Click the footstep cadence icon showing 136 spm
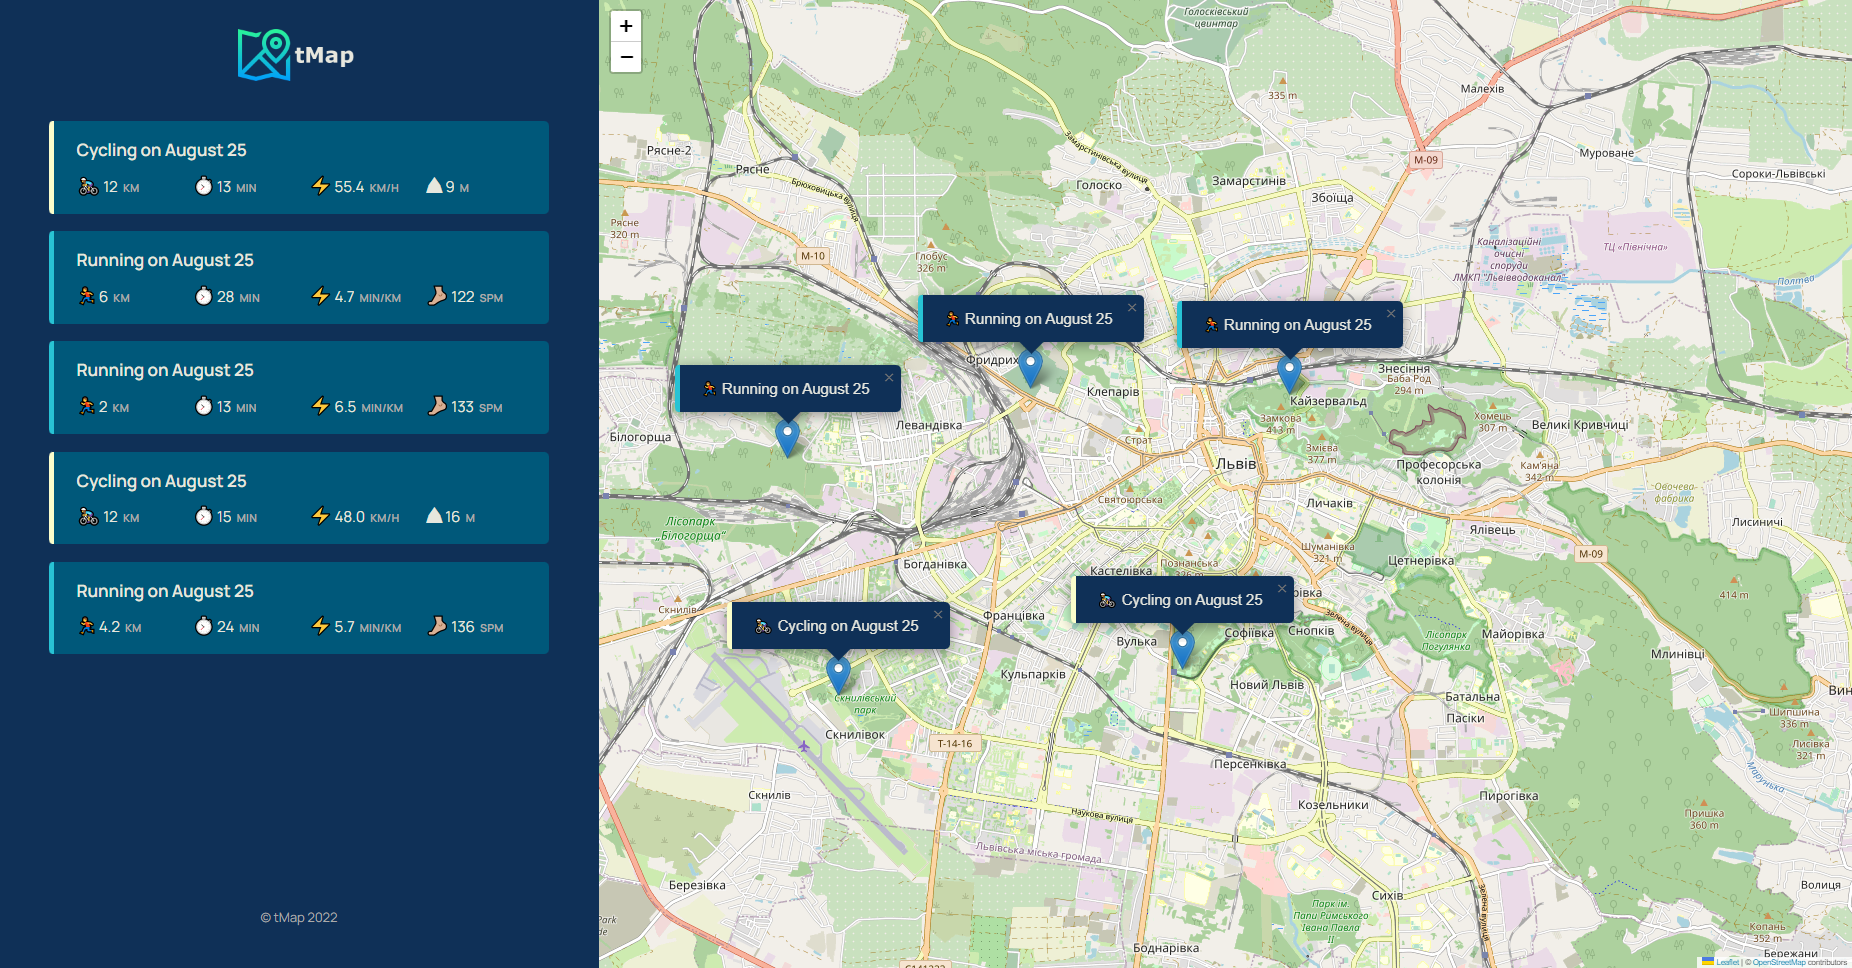This screenshot has width=1852, height=968. pos(438,626)
